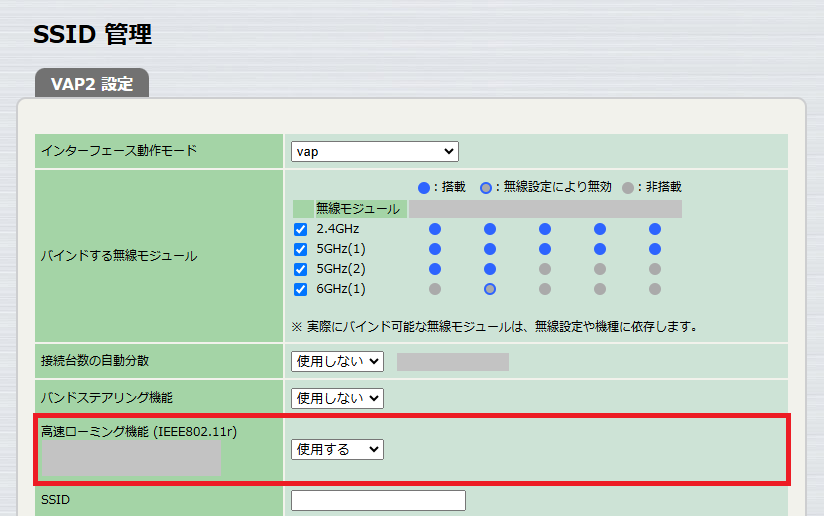The height and width of the screenshot is (516, 824).
Task: Click the 2.4GHz row label
Action: [x=338, y=229]
